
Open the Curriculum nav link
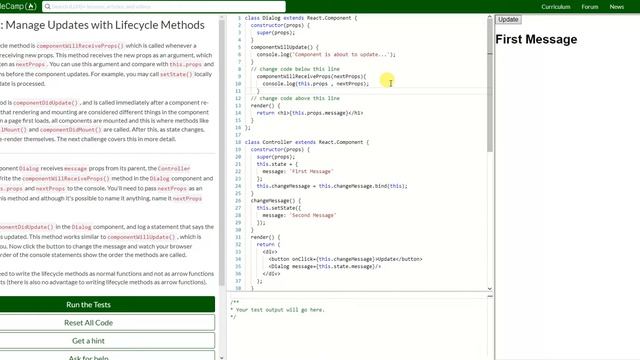pyautogui.click(x=556, y=7)
